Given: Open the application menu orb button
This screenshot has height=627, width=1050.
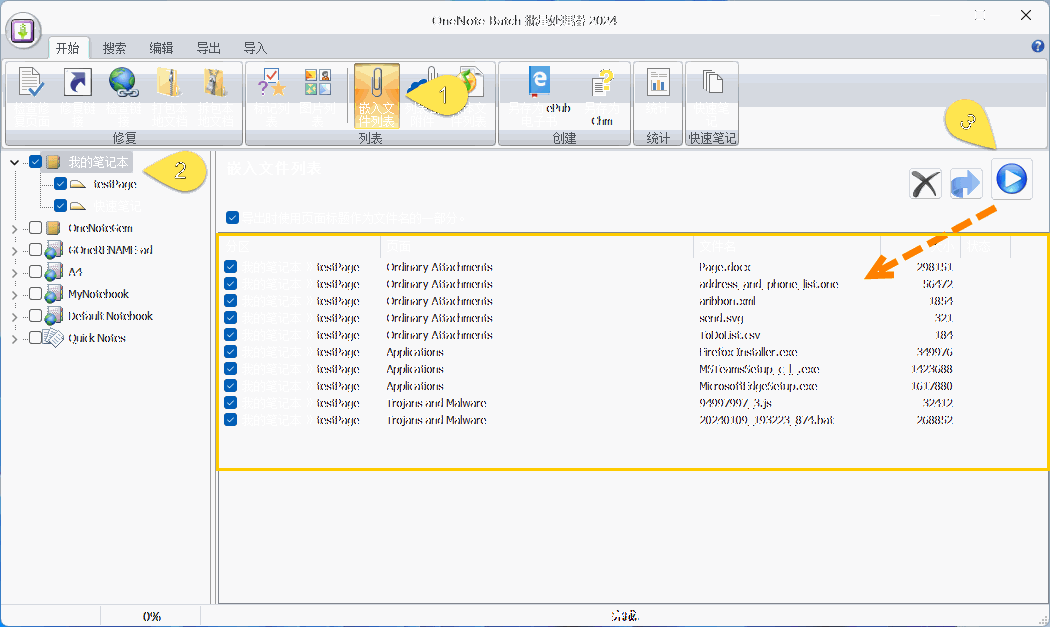Looking at the screenshot, I should tap(23, 31).
